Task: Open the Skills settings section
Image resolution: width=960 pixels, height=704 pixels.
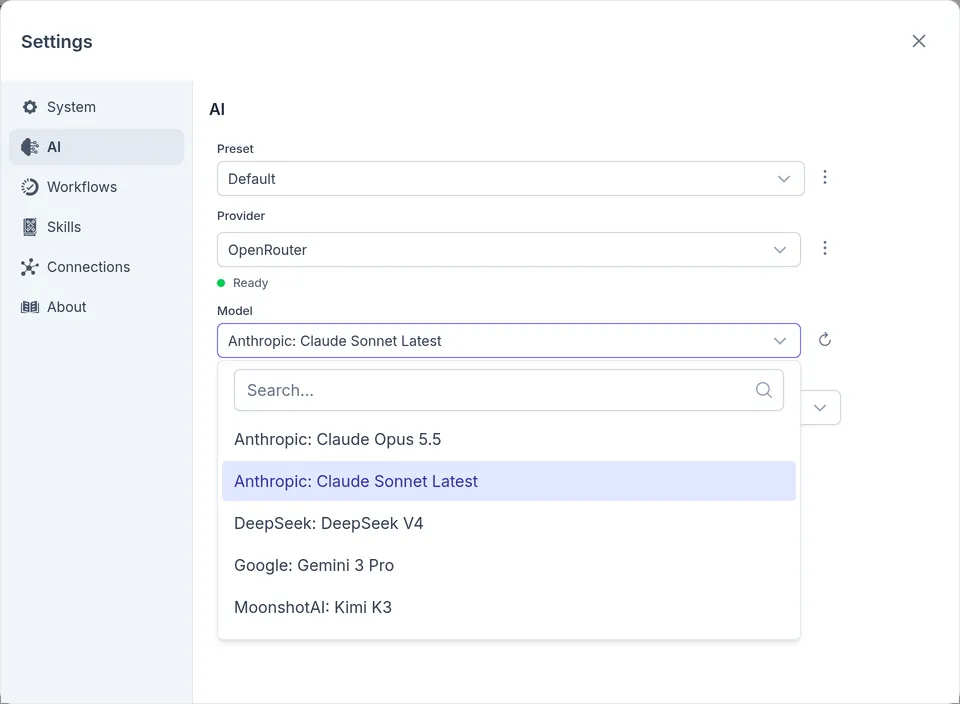Action: pyautogui.click(x=97, y=227)
